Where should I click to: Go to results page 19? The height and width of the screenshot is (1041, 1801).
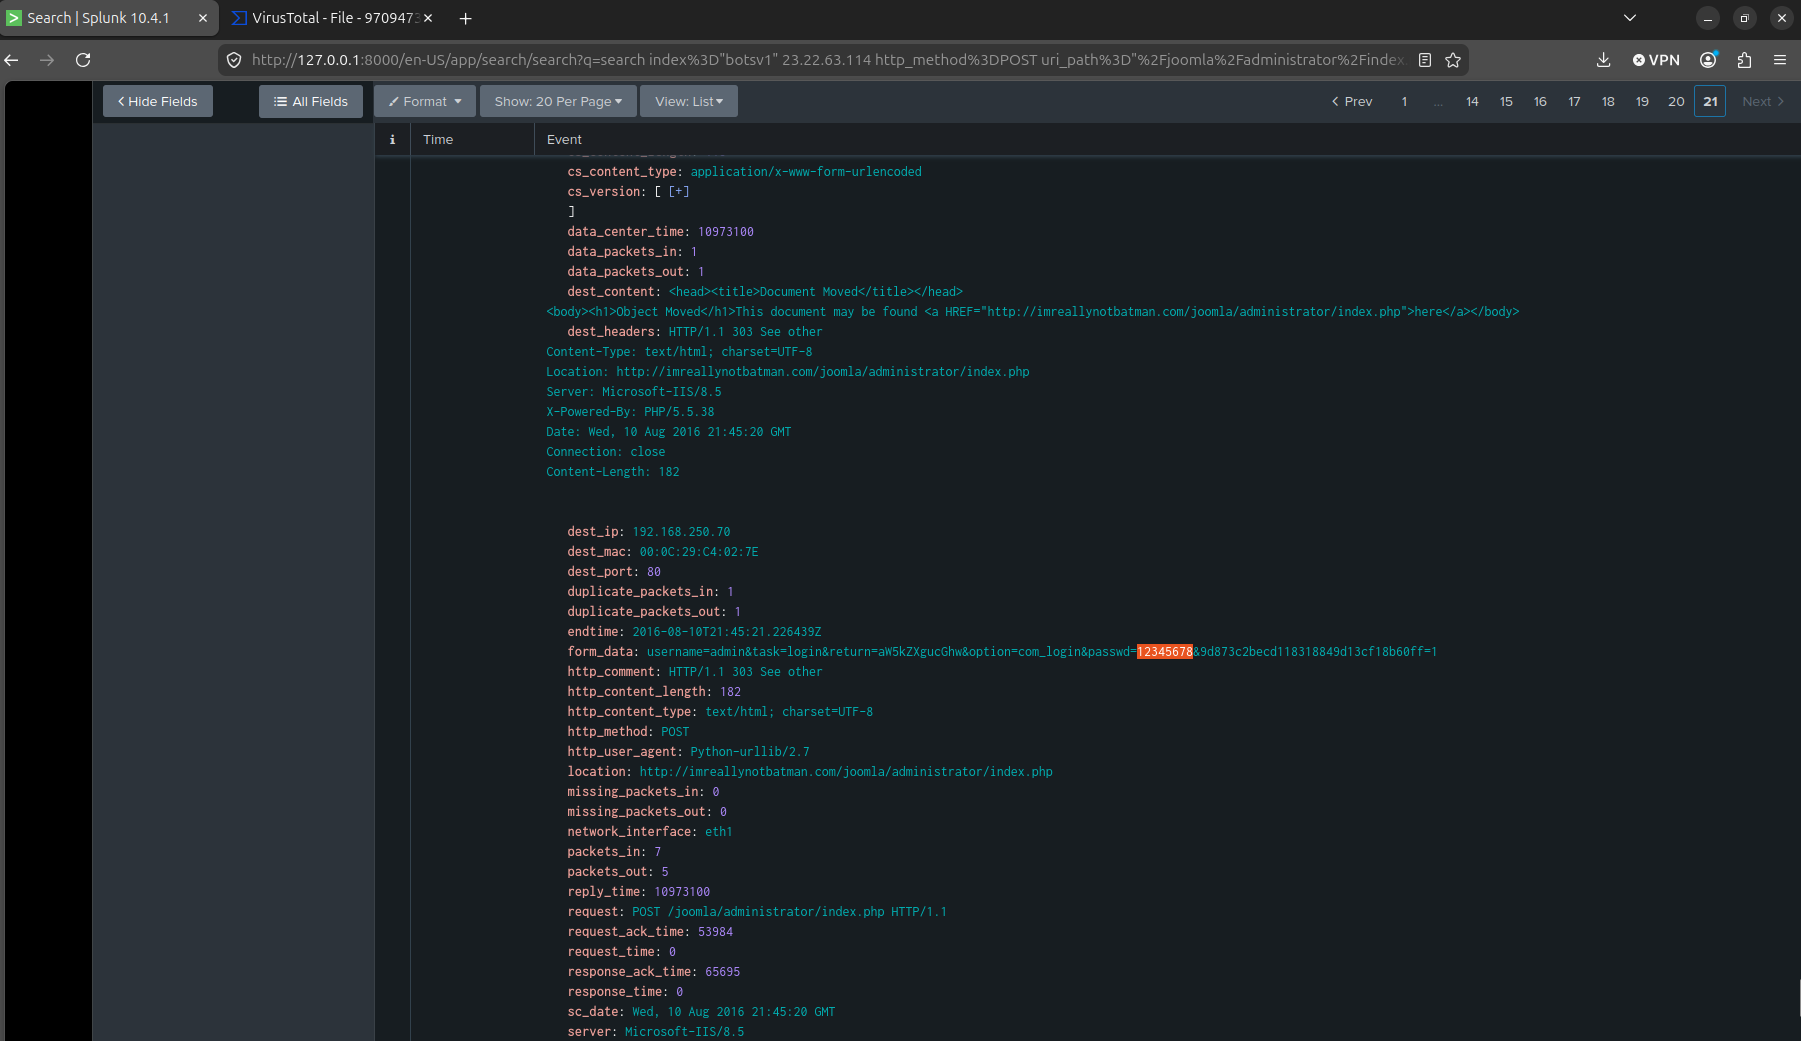tap(1642, 101)
